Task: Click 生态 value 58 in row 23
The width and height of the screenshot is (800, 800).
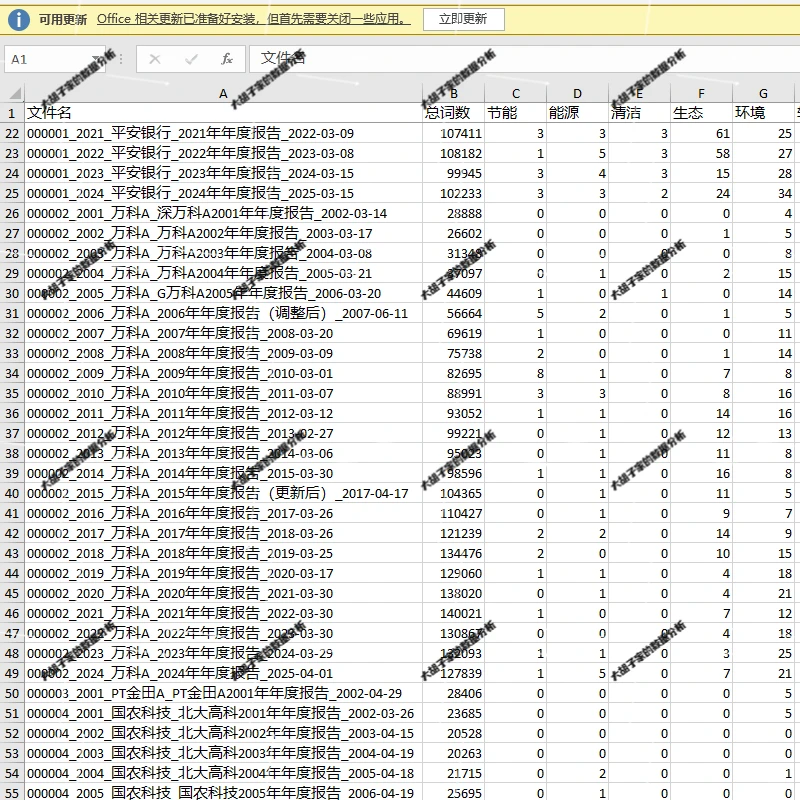Action: click(702, 154)
